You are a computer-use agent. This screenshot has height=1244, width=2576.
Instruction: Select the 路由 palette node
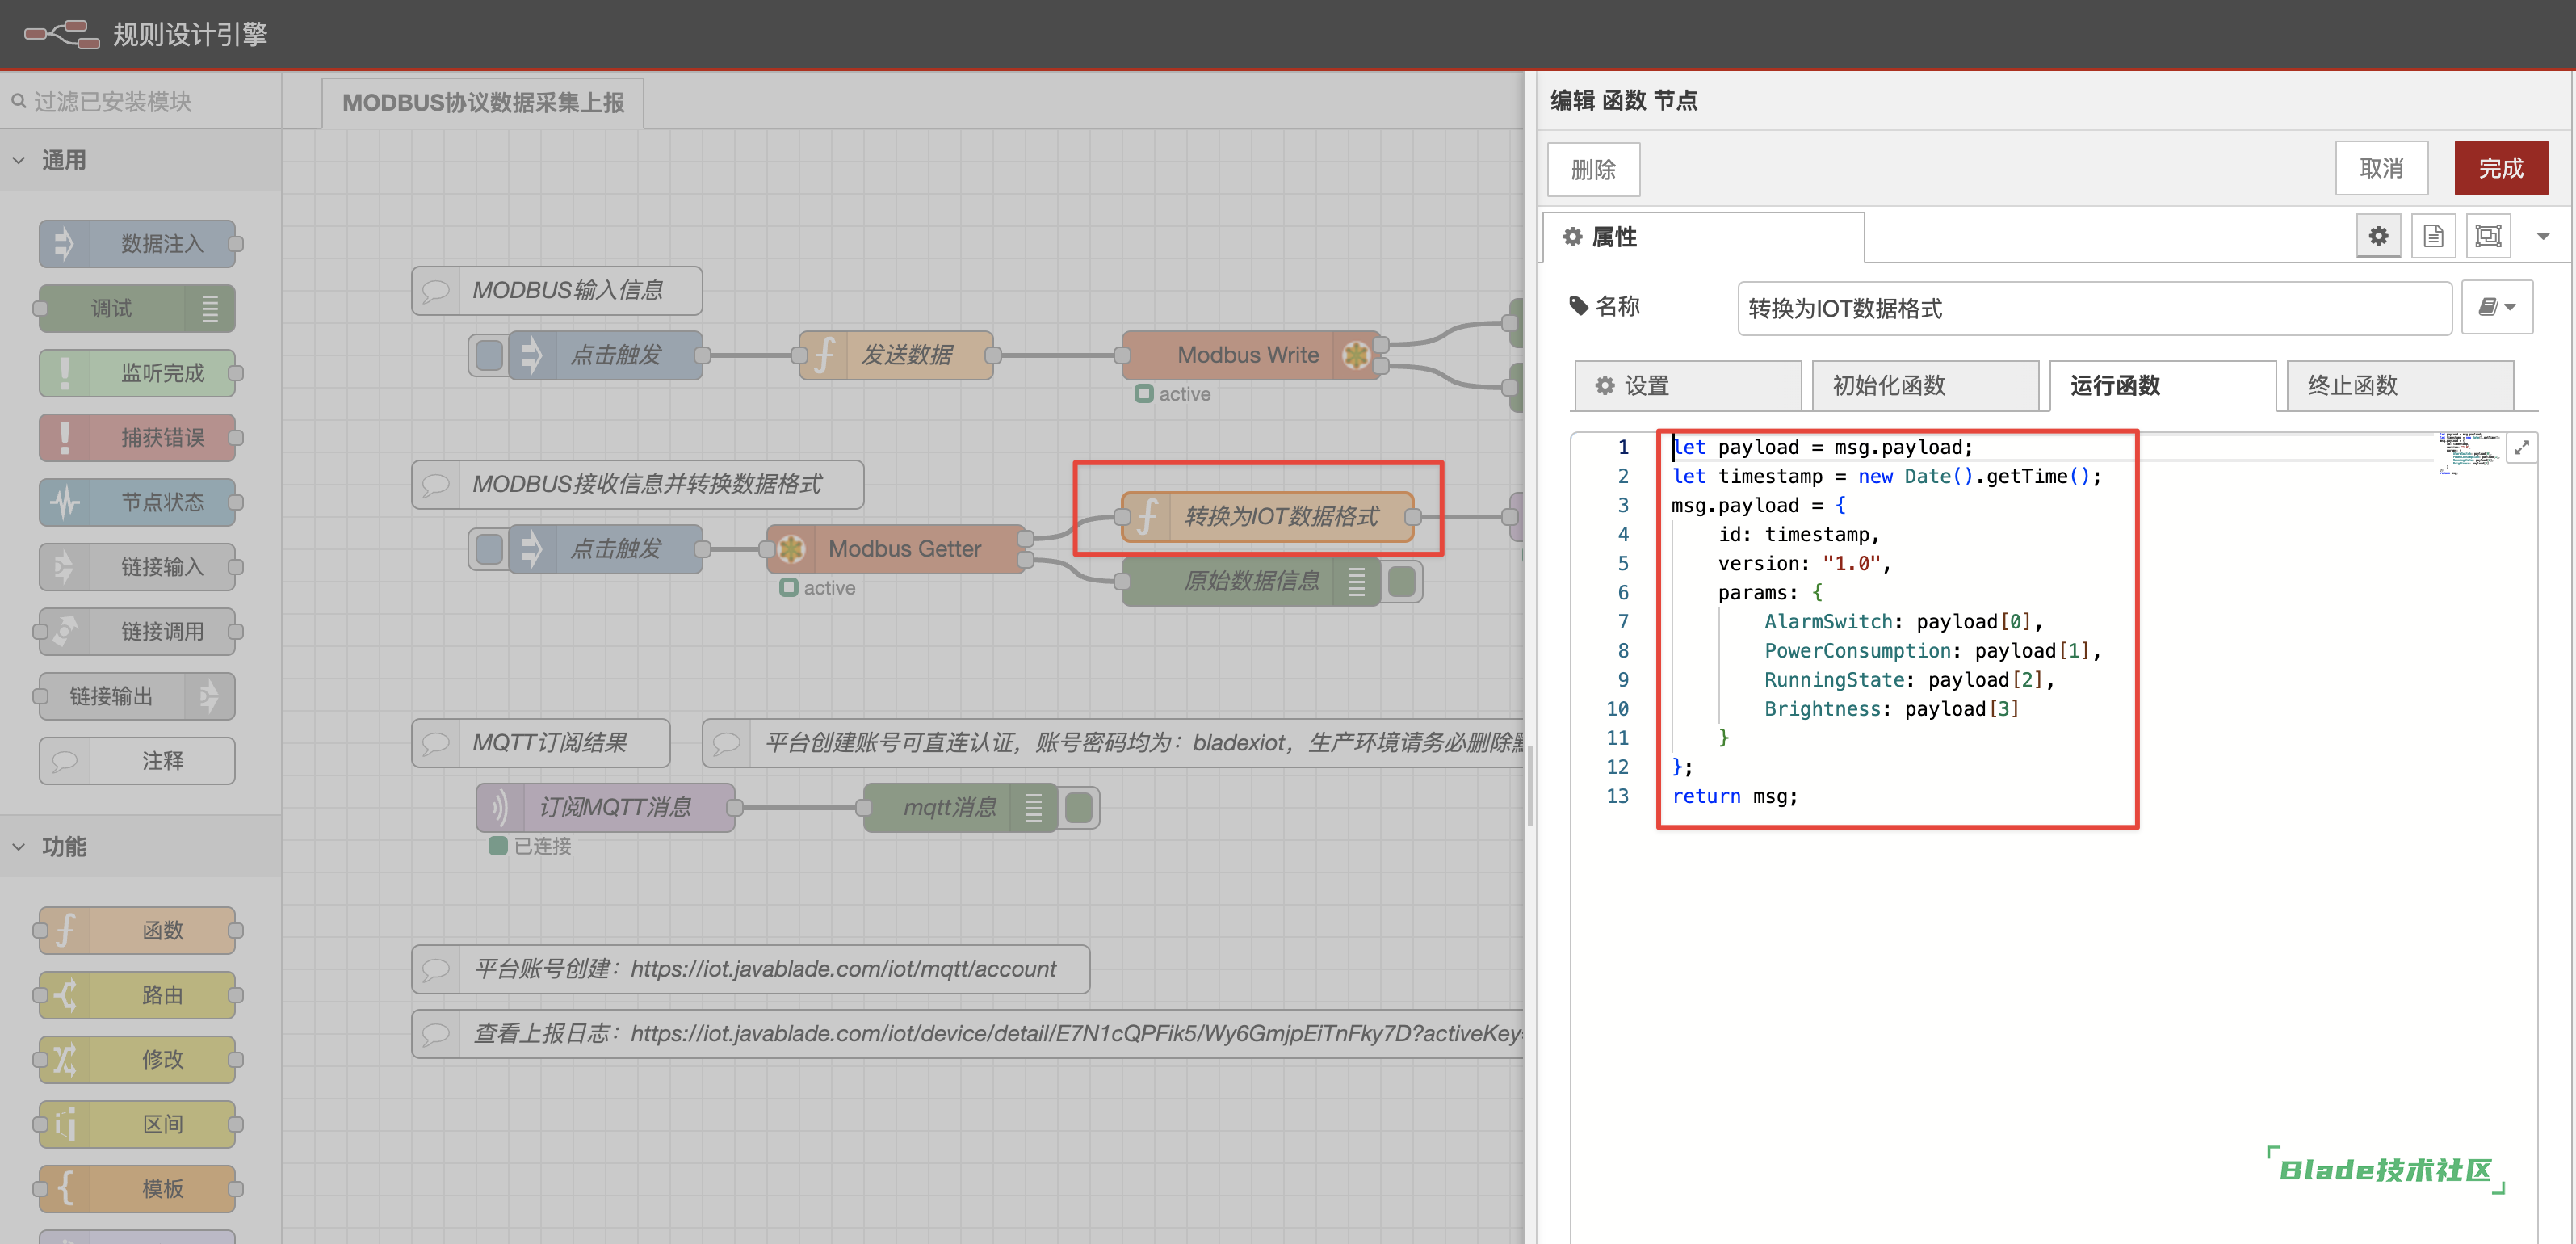point(138,995)
